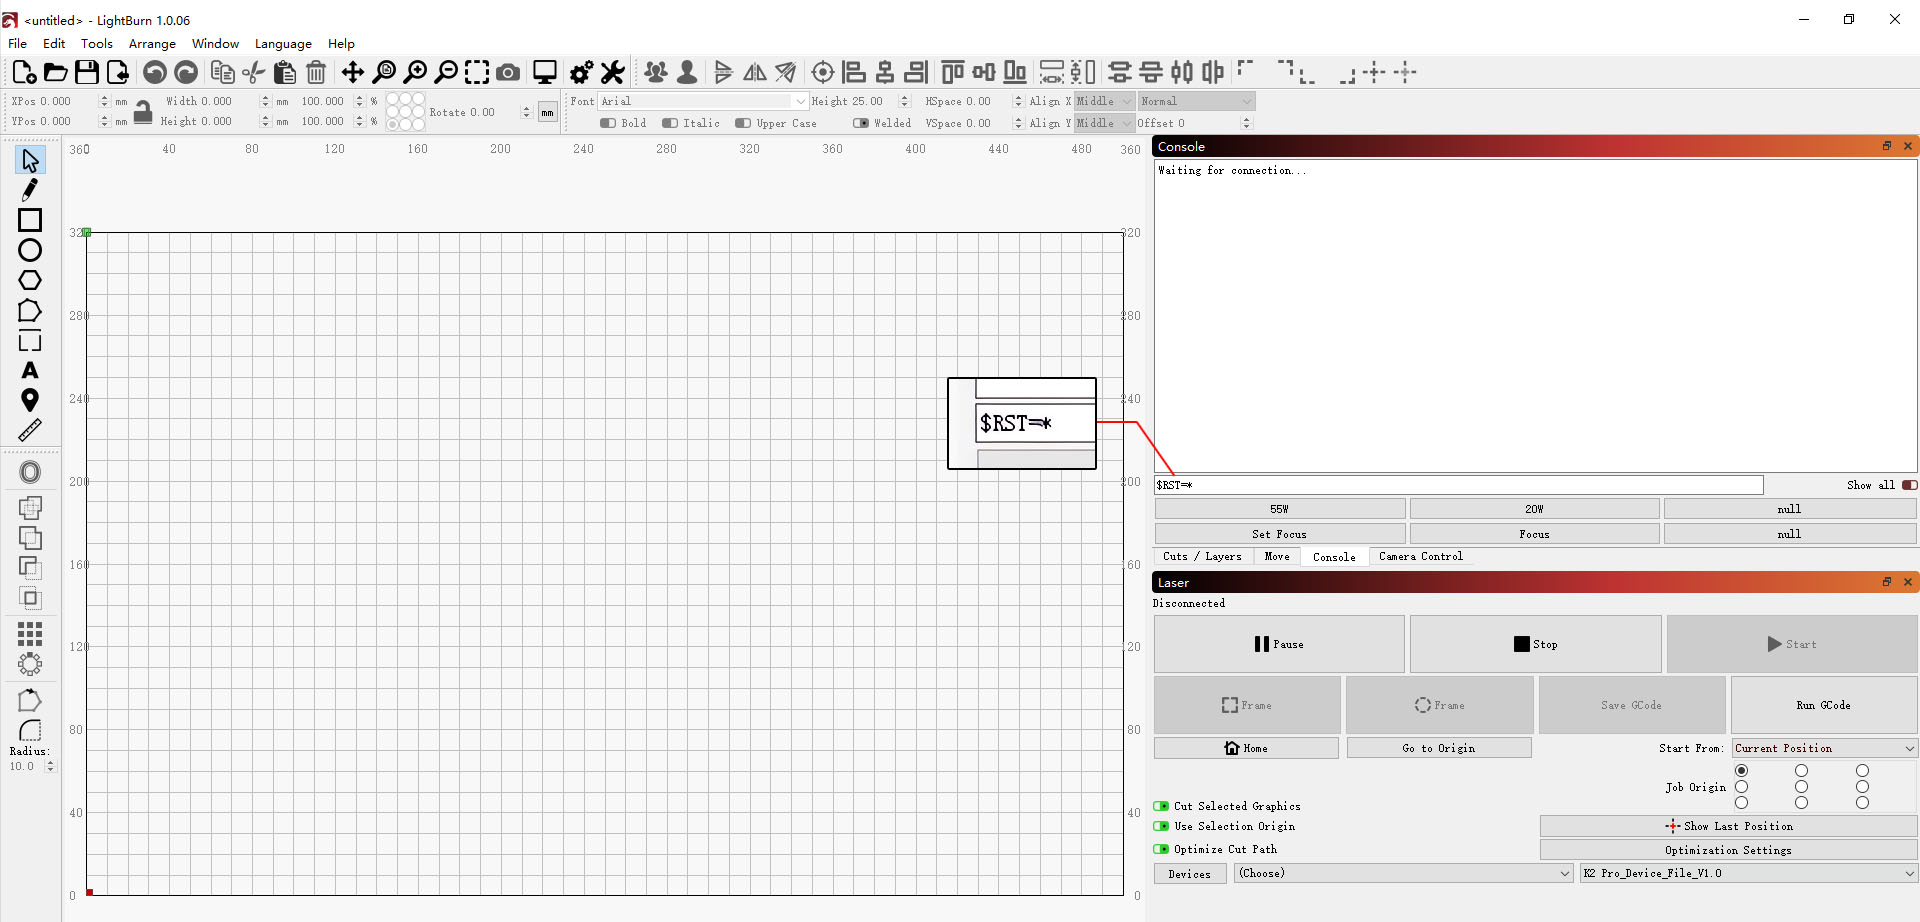
Task: Toggle Optimize Cut Path switch
Action: (1161, 849)
